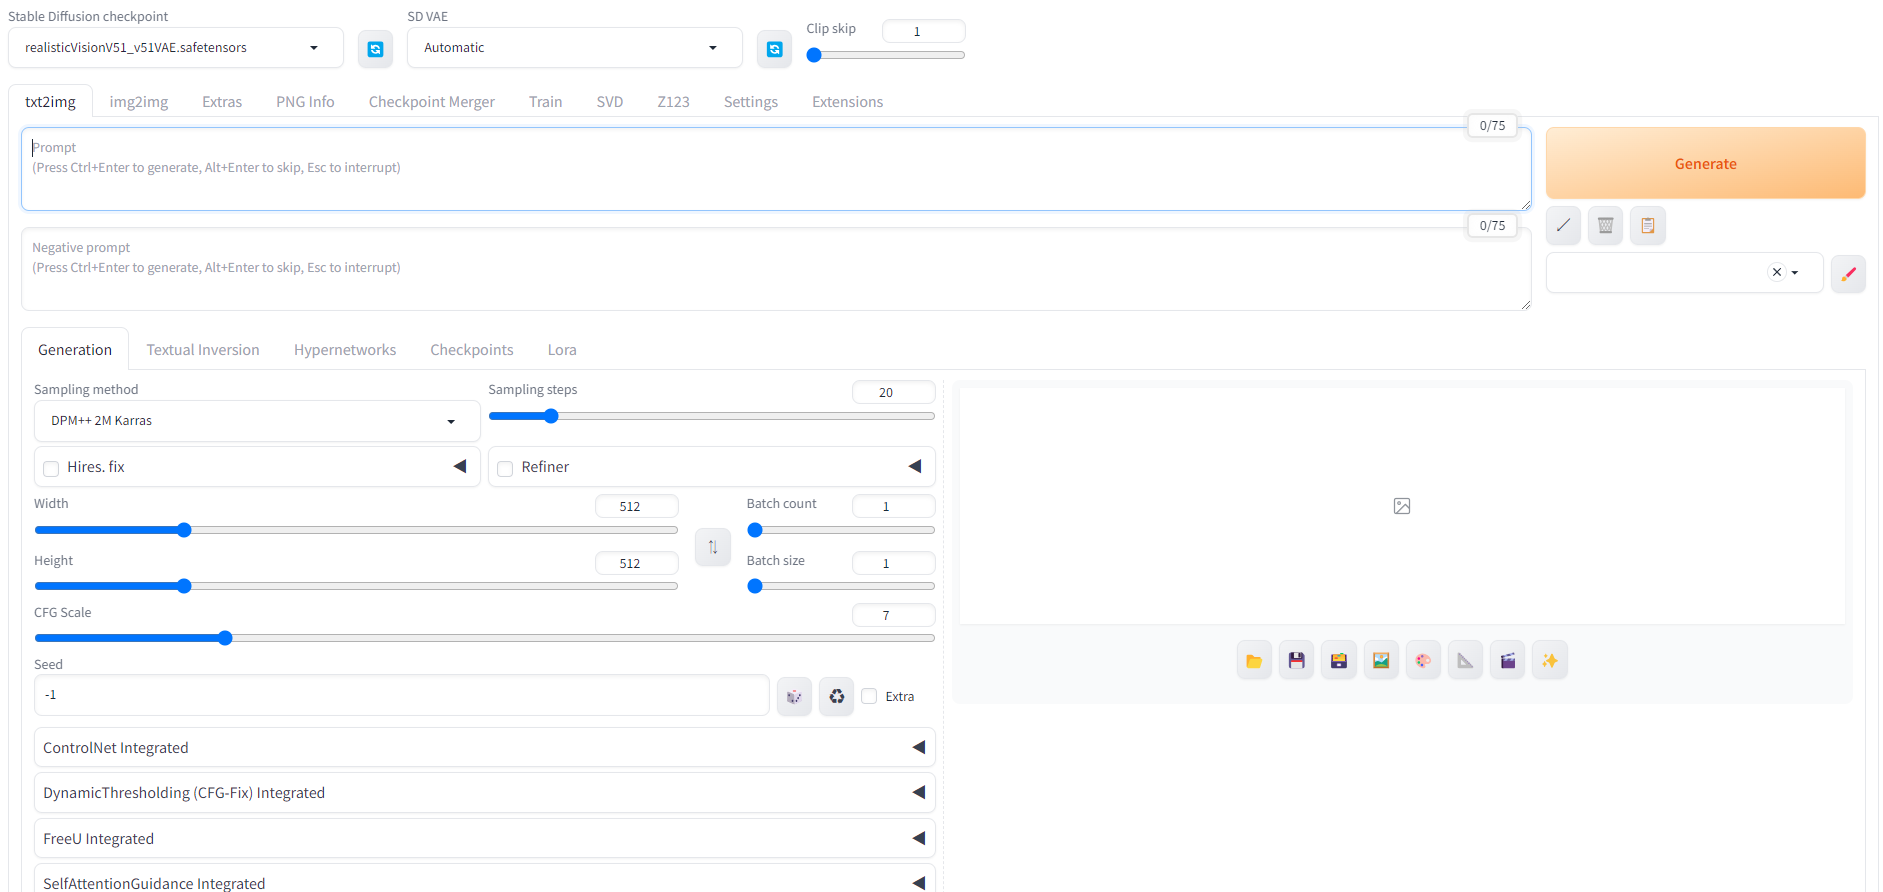This screenshot has height=892, width=1883.
Task: Open the Checkpoint Merger tab
Action: [x=432, y=102]
